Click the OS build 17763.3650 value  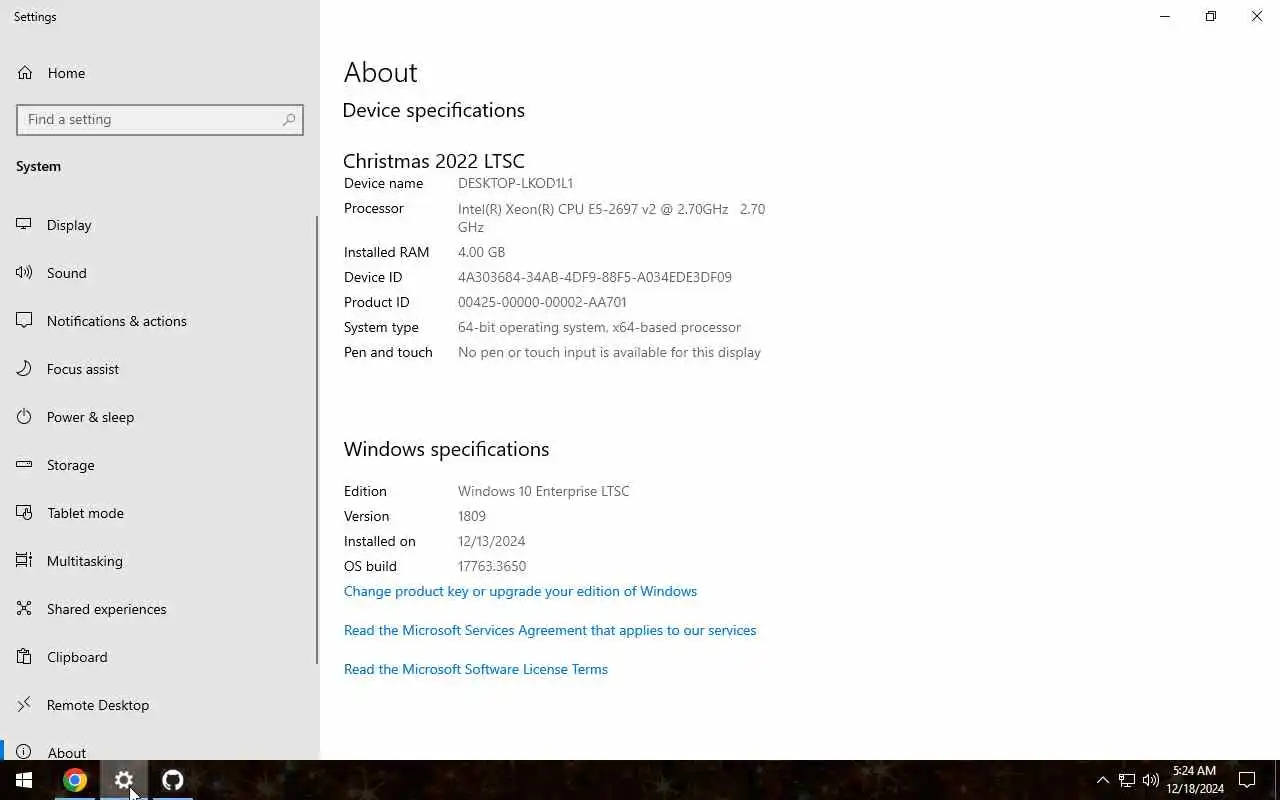pyautogui.click(x=492, y=566)
